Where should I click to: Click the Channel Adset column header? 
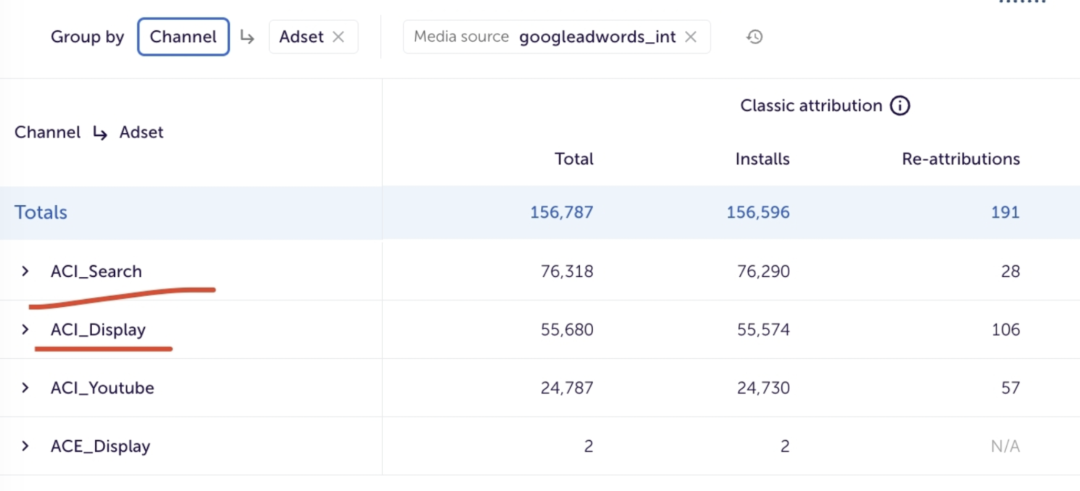pyautogui.click(x=89, y=132)
